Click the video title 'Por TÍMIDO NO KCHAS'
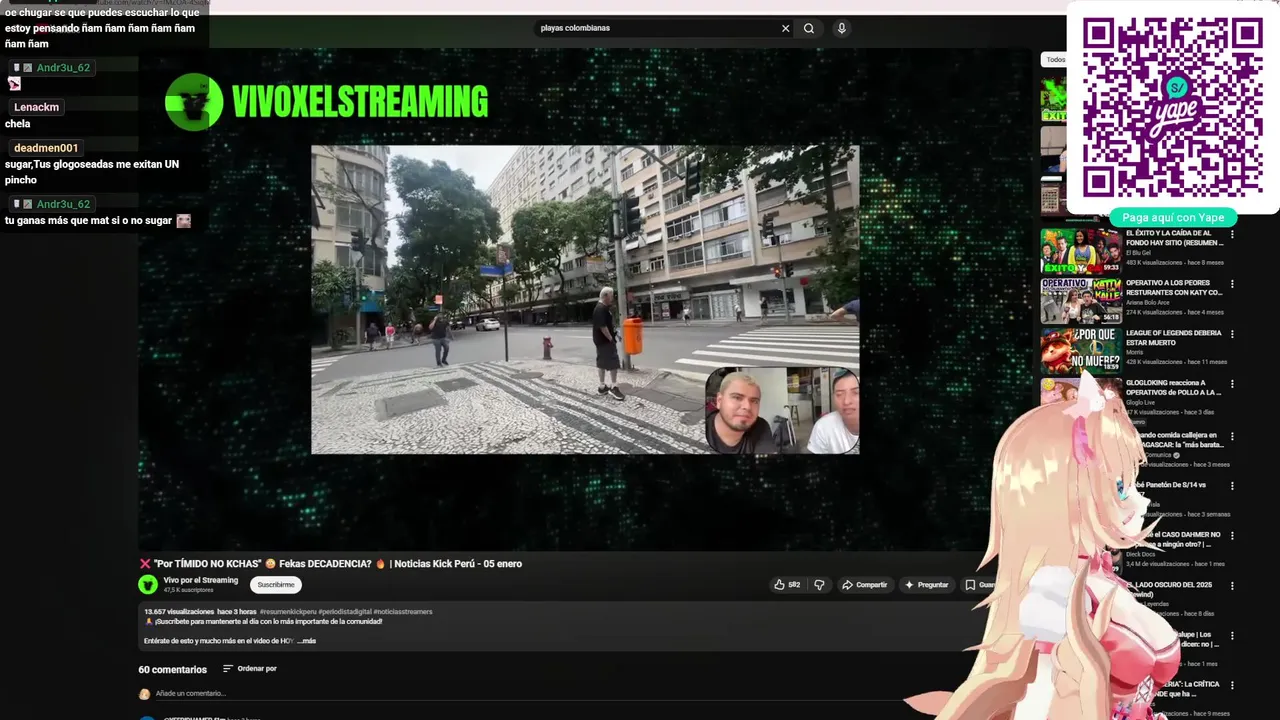 tap(331, 564)
